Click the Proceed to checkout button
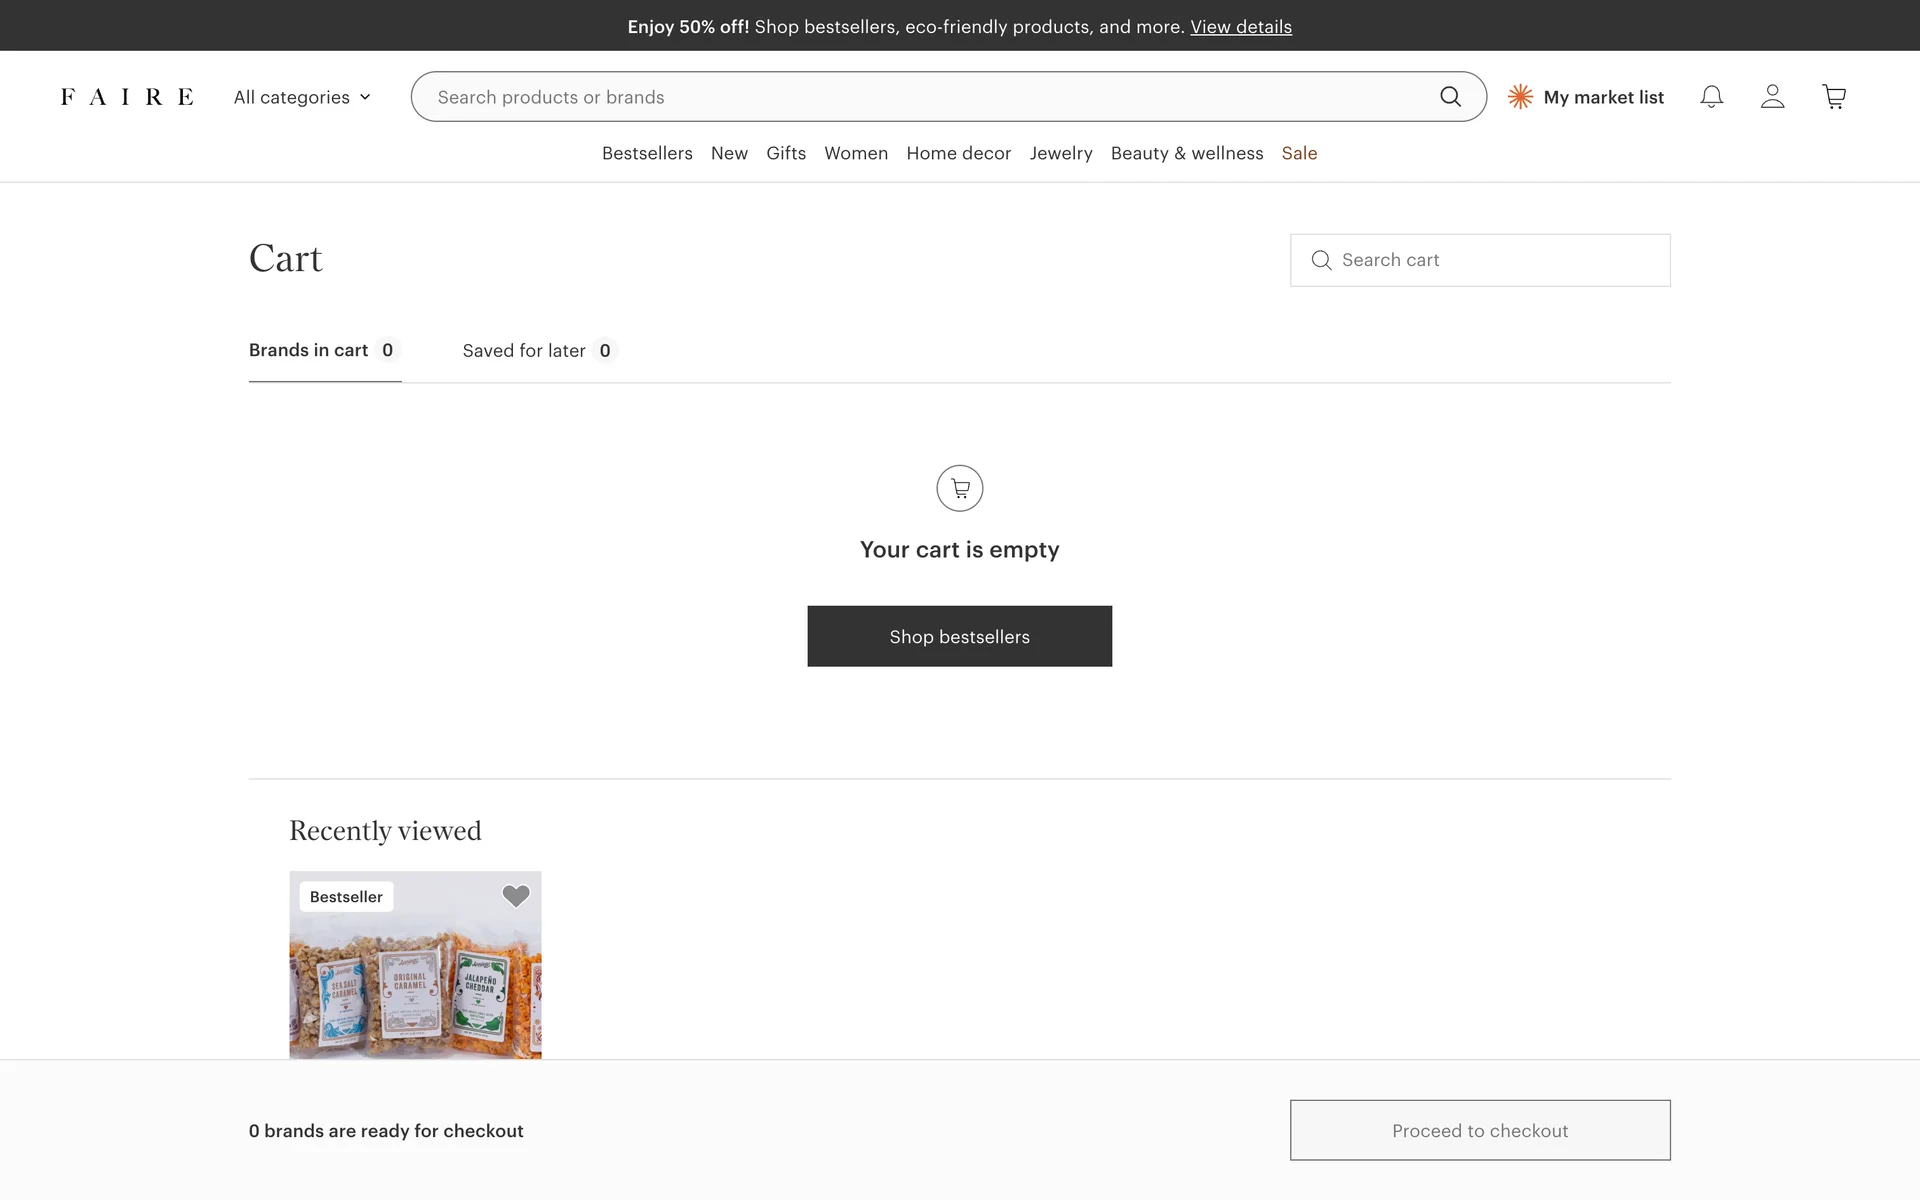 1479,1130
